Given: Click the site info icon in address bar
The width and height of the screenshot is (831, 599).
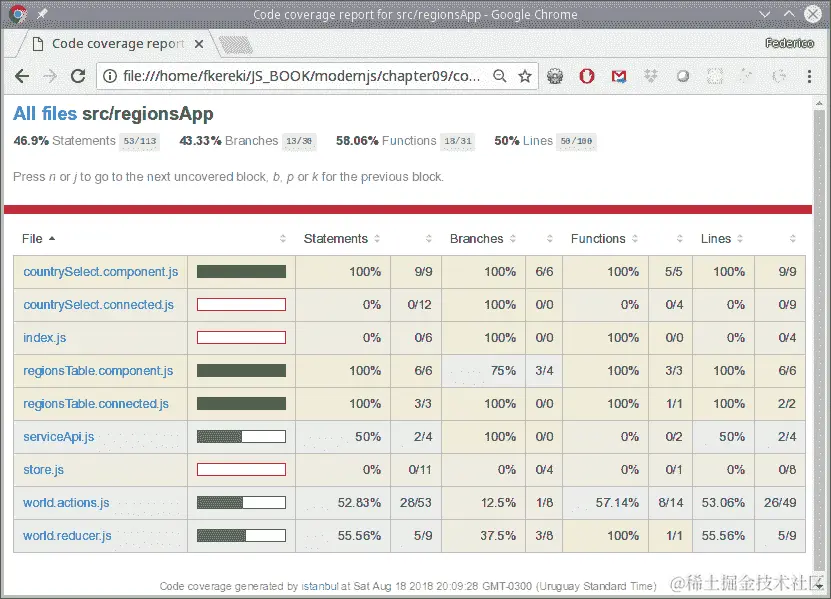Looking at the screenshot, I should [110, 76].
